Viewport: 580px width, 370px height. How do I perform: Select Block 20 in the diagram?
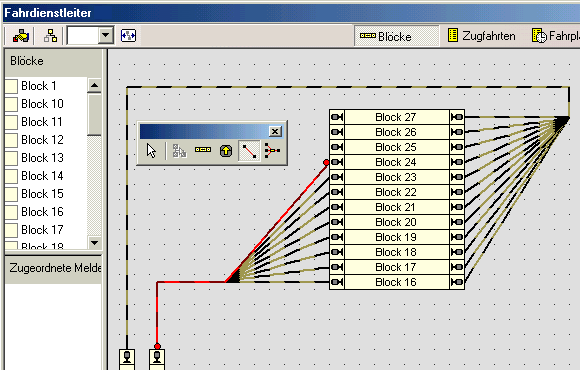(x=397, y=222)
